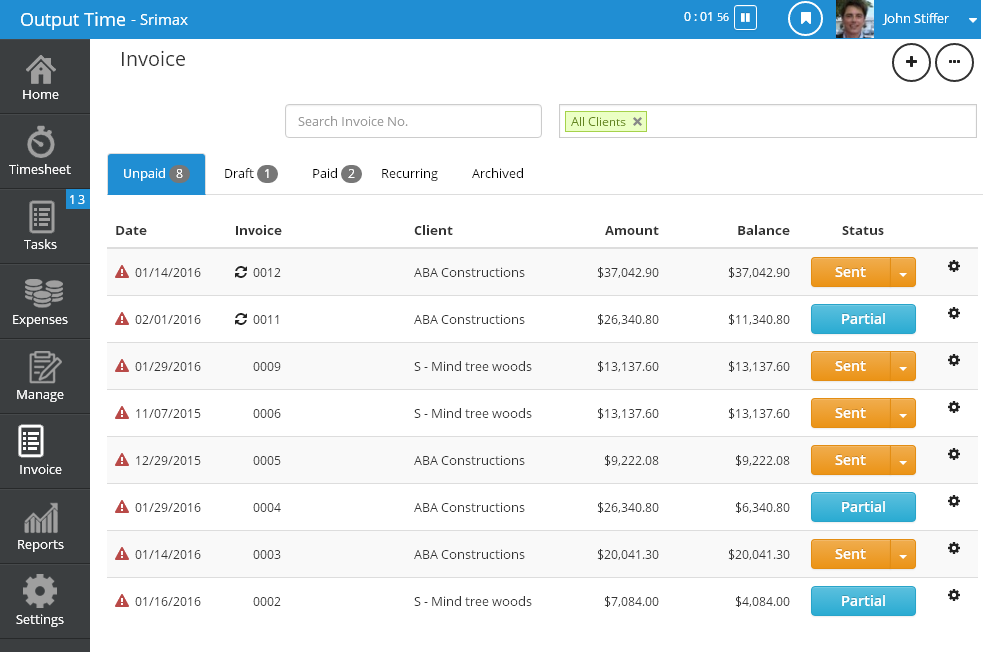Open the Reports section
Screen dimensions: 983x652
[x=40, y=527]
